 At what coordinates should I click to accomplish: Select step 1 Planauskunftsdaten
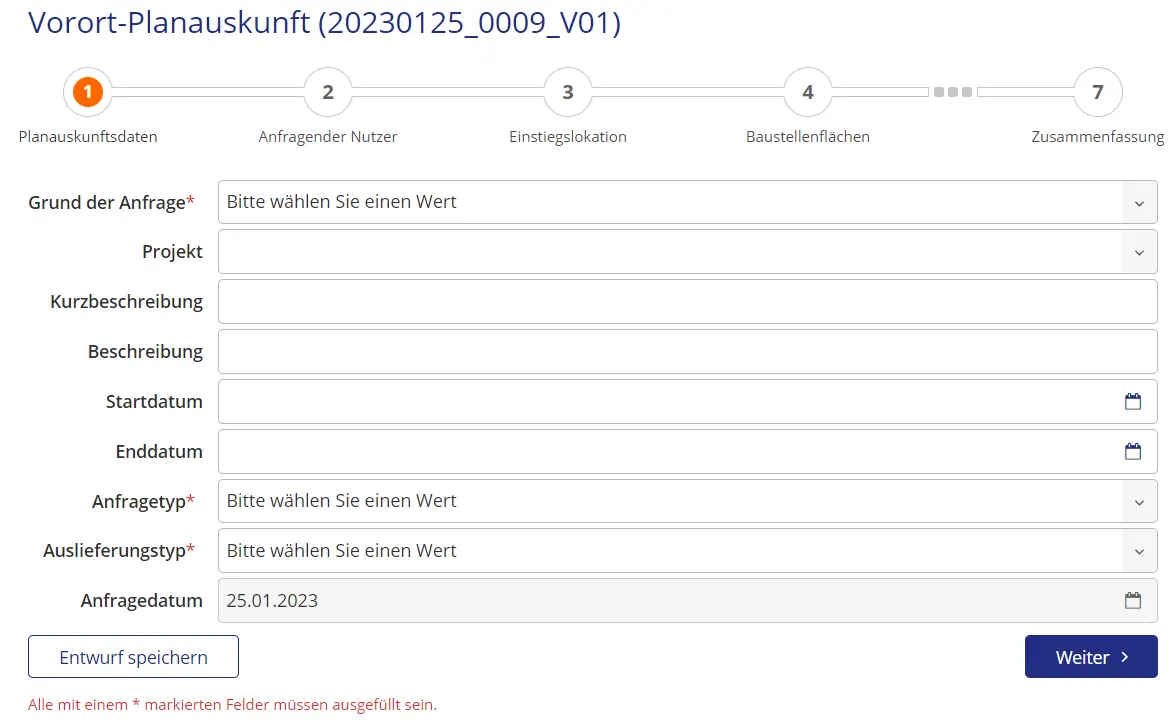[x=87, y=91]
